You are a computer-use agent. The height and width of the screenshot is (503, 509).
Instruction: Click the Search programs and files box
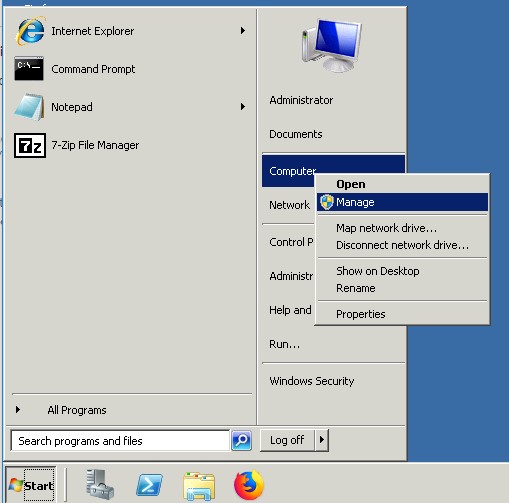click(120, 441)
